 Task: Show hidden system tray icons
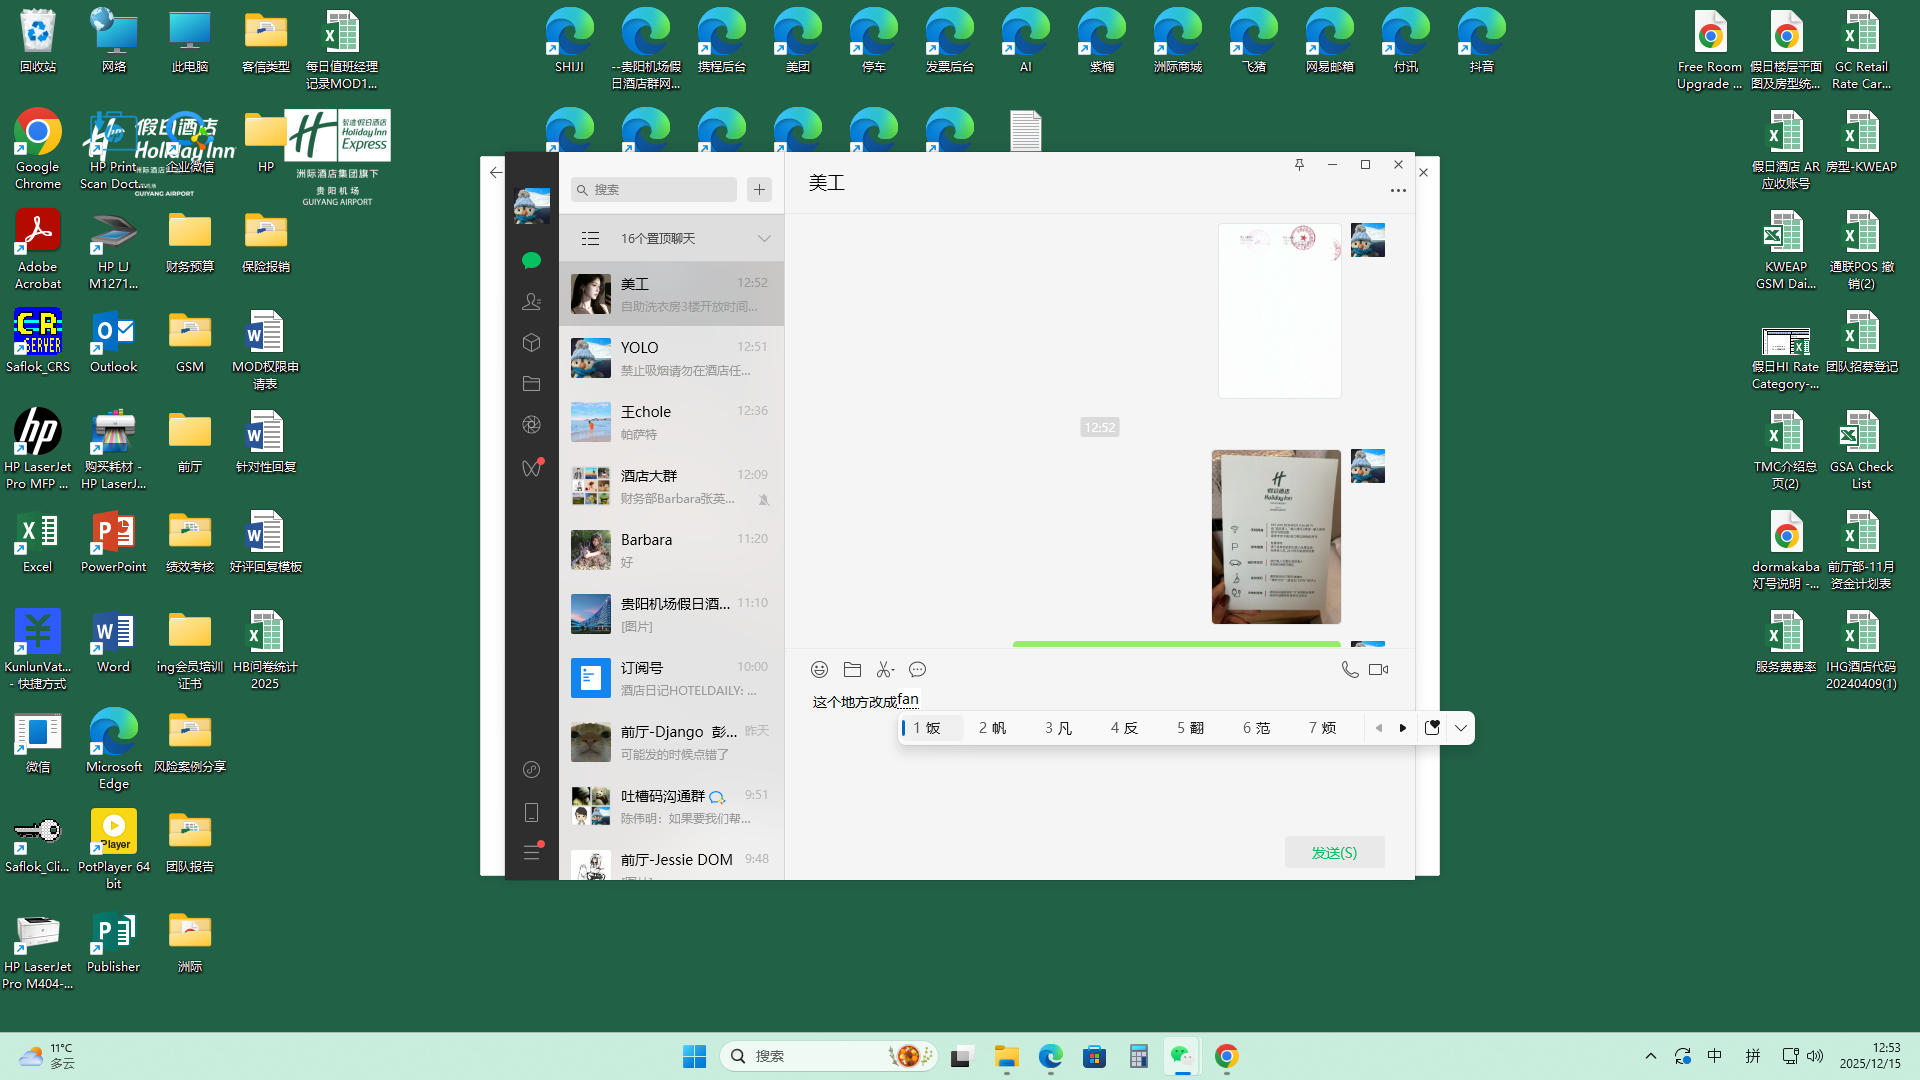point(1651,1056)
